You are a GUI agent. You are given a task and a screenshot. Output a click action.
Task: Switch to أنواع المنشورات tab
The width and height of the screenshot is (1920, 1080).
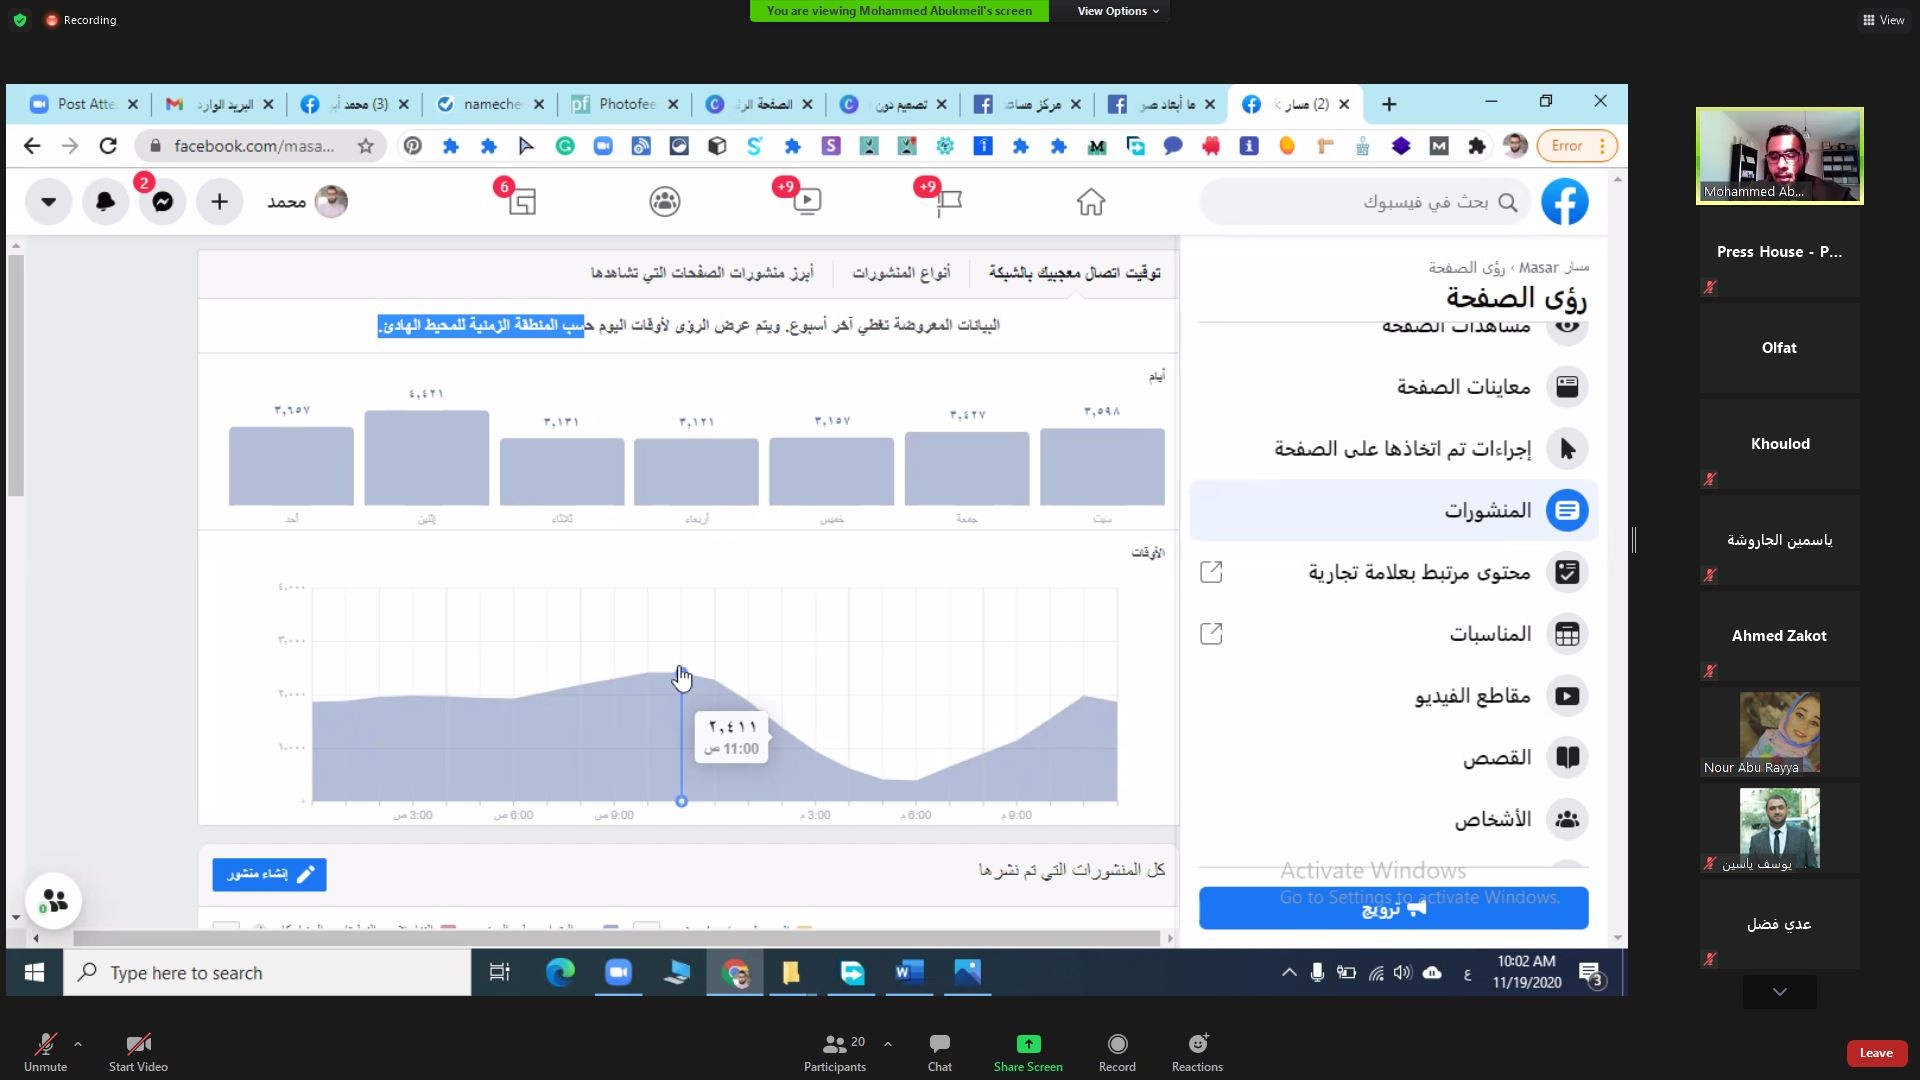pos(901,273)
